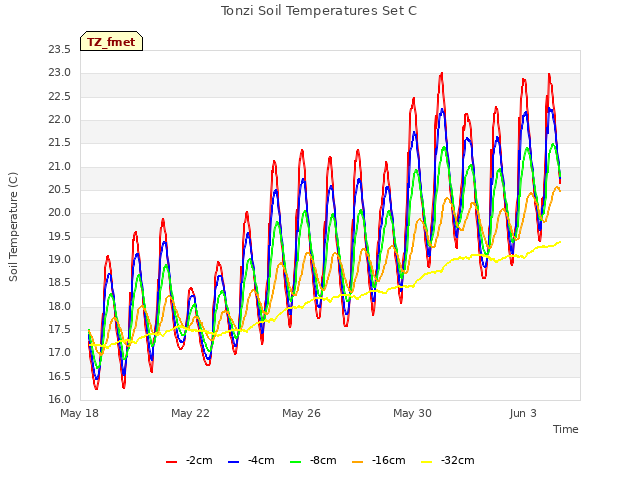The image size is (640, 480).
Task: Click the 17.5 y-axis tick label
Action: (x=60, y=330)
